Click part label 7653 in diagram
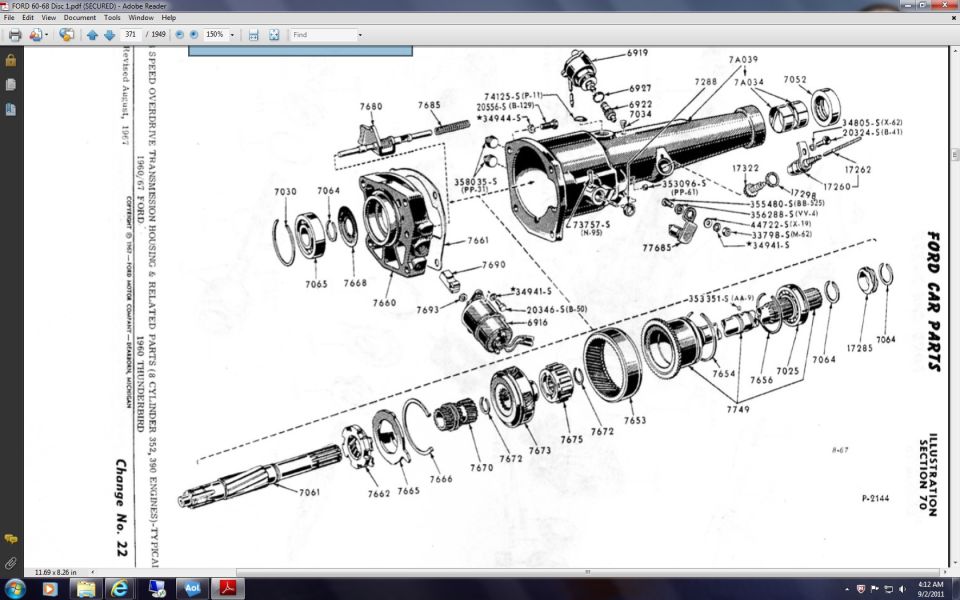 pos(635,420)
